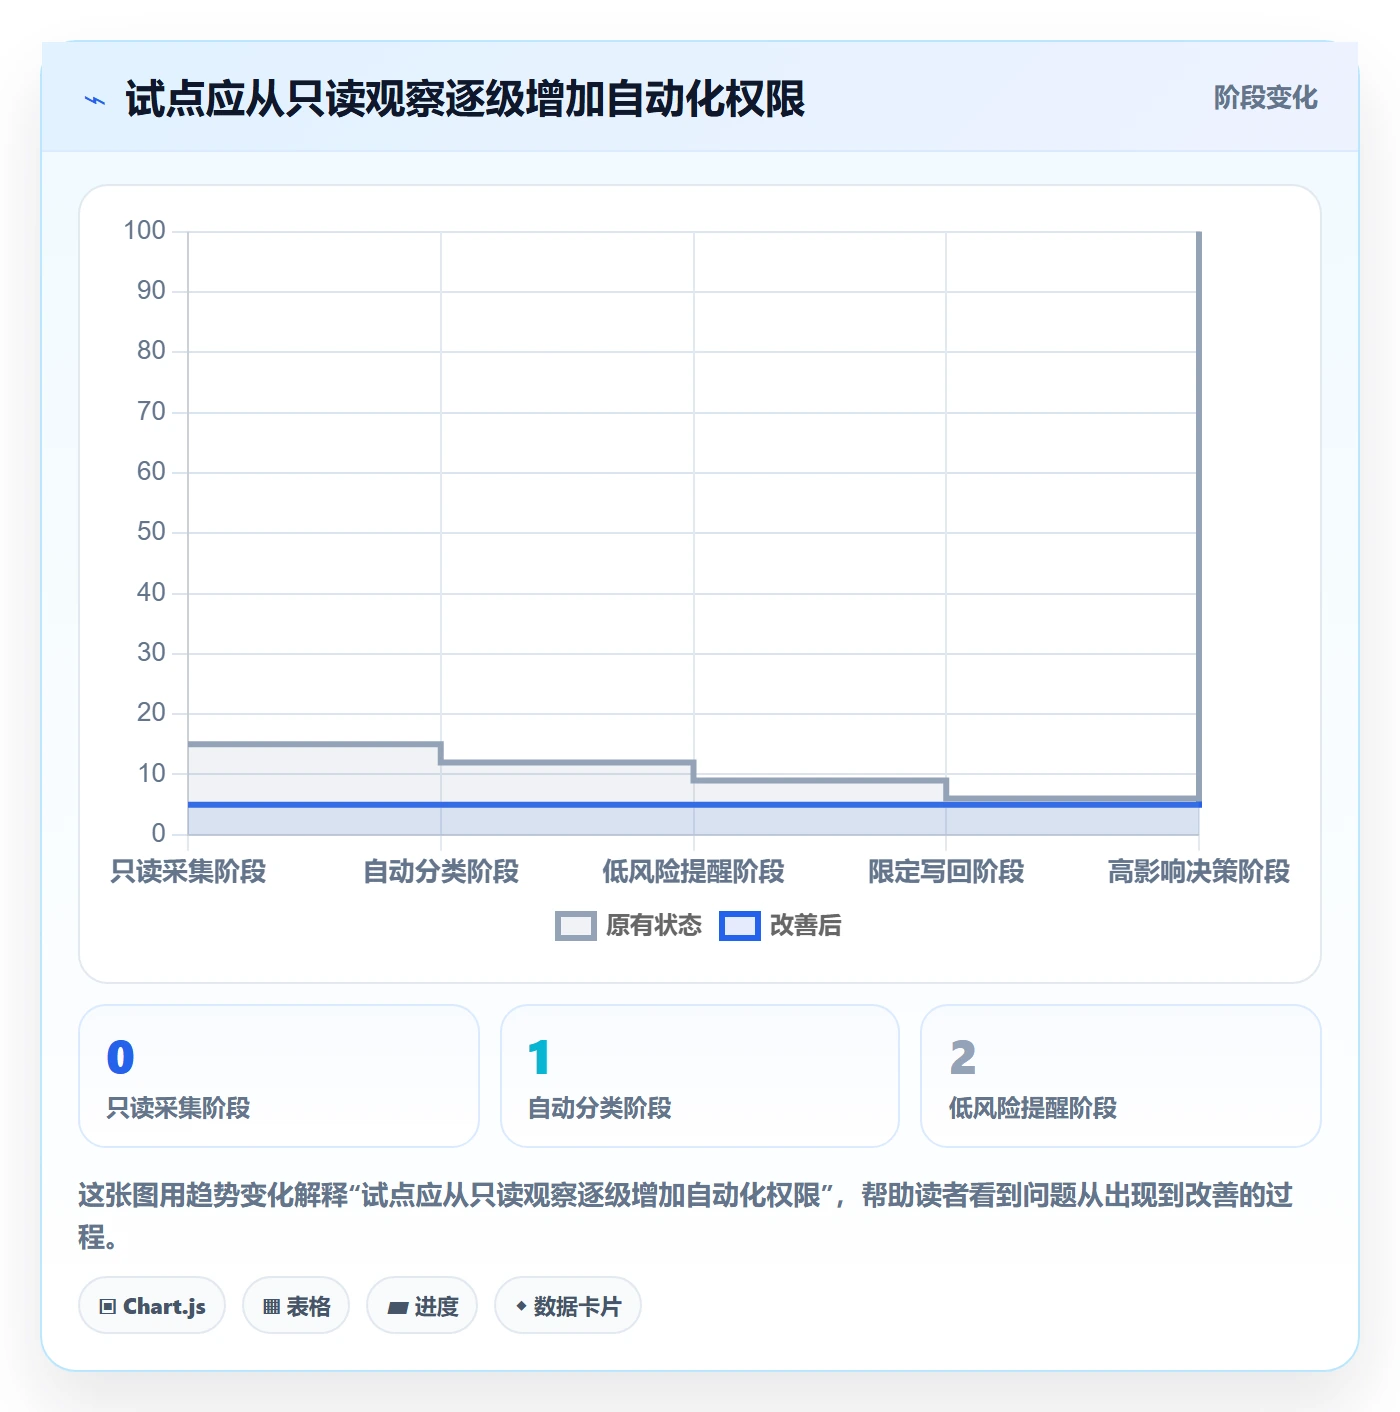Click the bar icon in 进度 chip
This screenshot has height=1412, width=1400.
pos(397,1308)
